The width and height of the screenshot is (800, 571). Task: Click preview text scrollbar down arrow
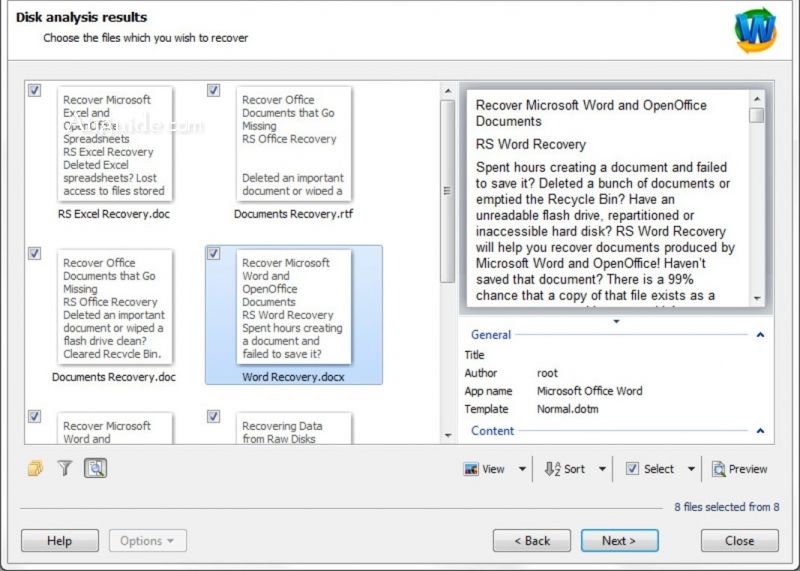(x=757, y=298)
